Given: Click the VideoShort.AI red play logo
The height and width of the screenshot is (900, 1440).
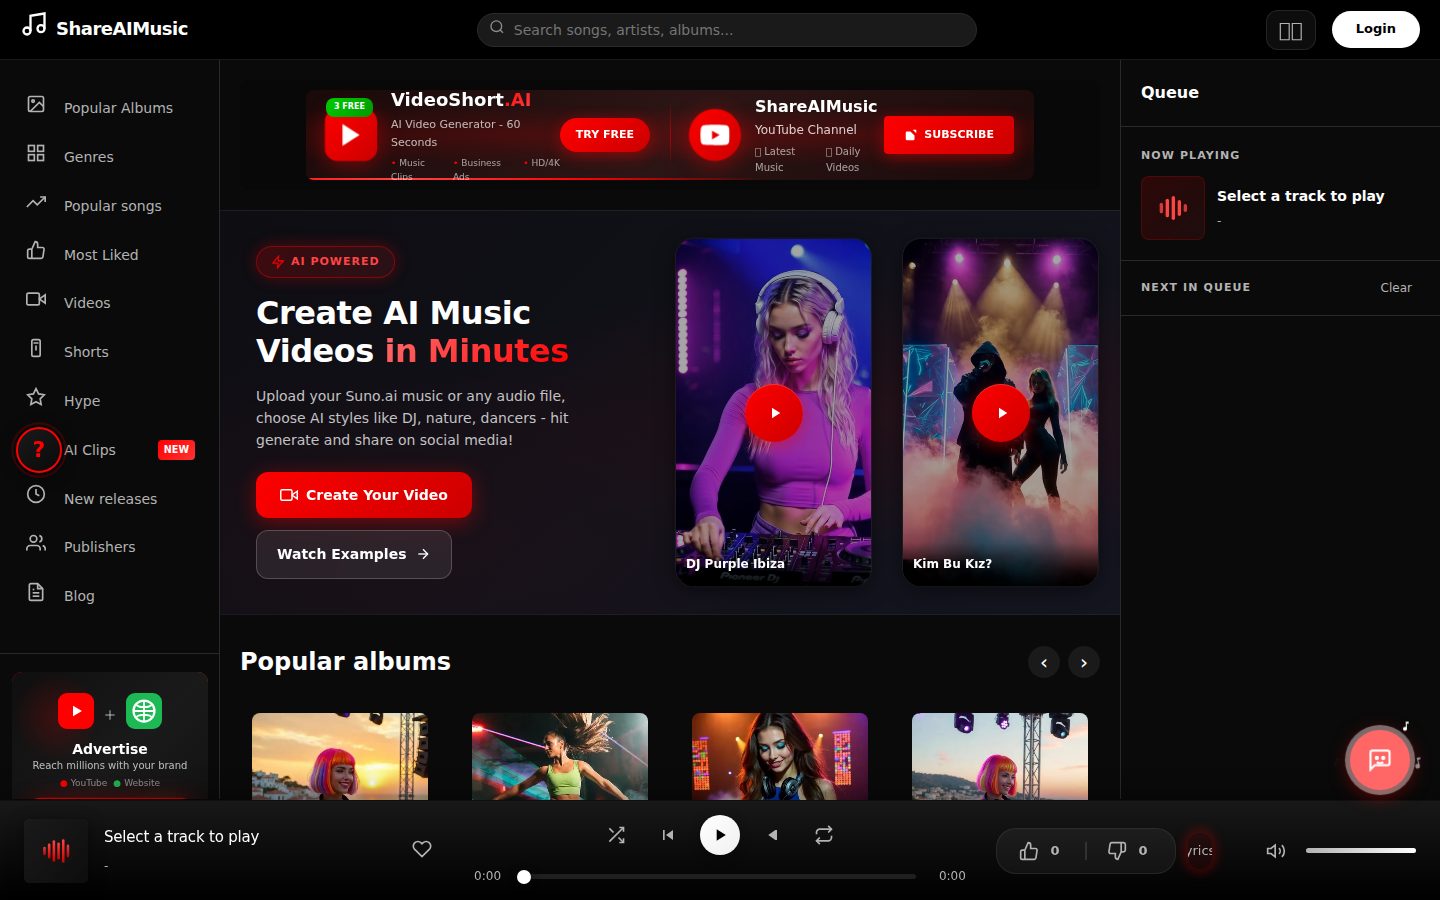Looking at the screenshot, I should (x=350, y=135).
